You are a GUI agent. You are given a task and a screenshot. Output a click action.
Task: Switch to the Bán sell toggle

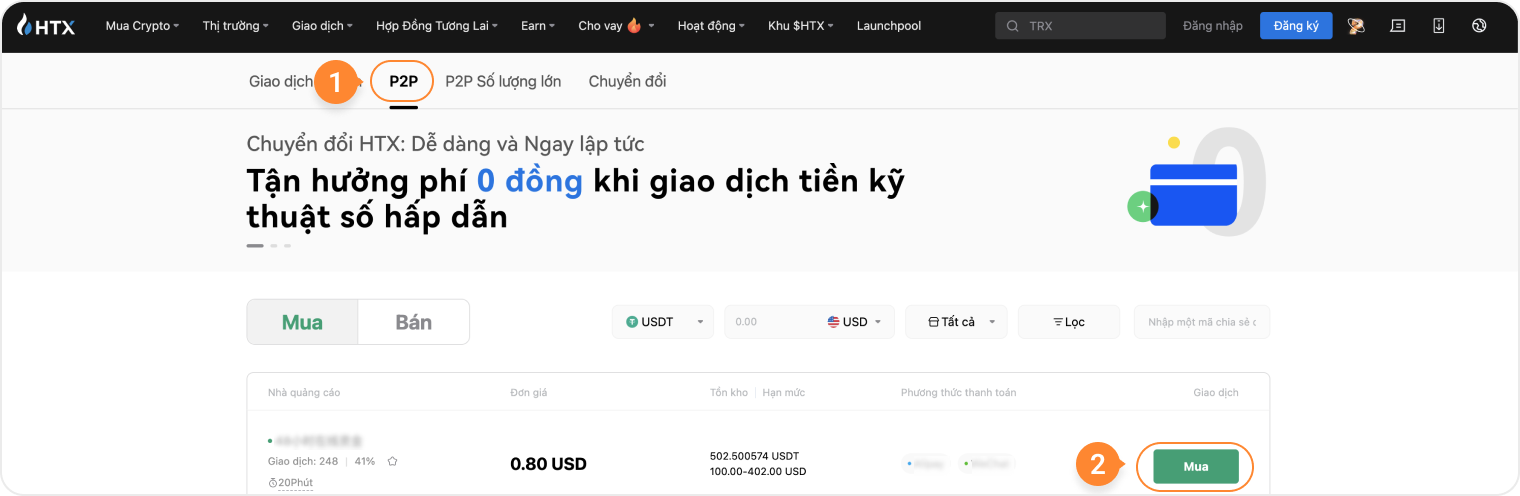tap(413, 322)
